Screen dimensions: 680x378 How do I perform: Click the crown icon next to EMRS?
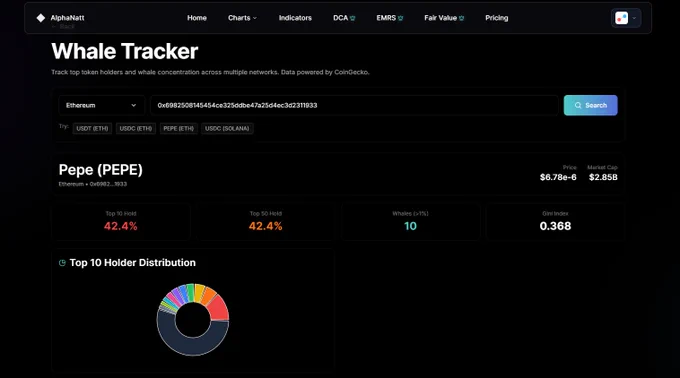click(x=401, y=18)
